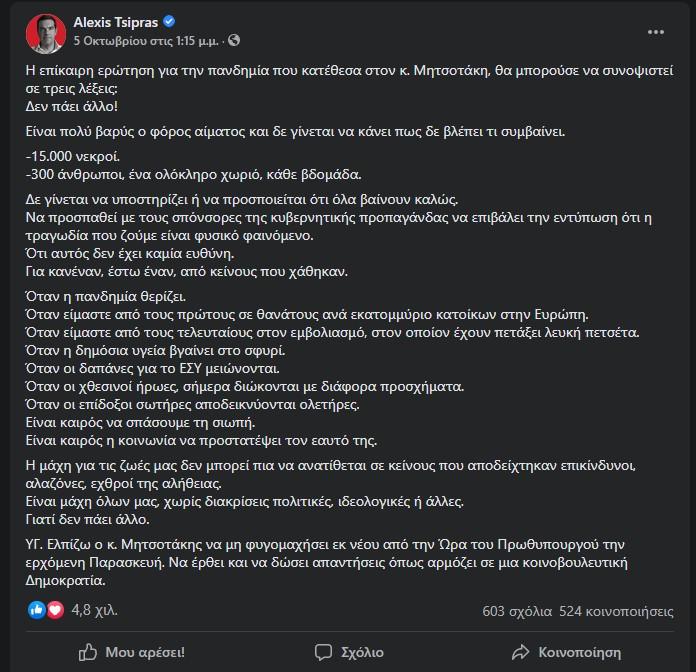The width and height of the screenshot is (696, 672).
Task: Click the thumbs-up outline Like icon
Action: [88, 652]
